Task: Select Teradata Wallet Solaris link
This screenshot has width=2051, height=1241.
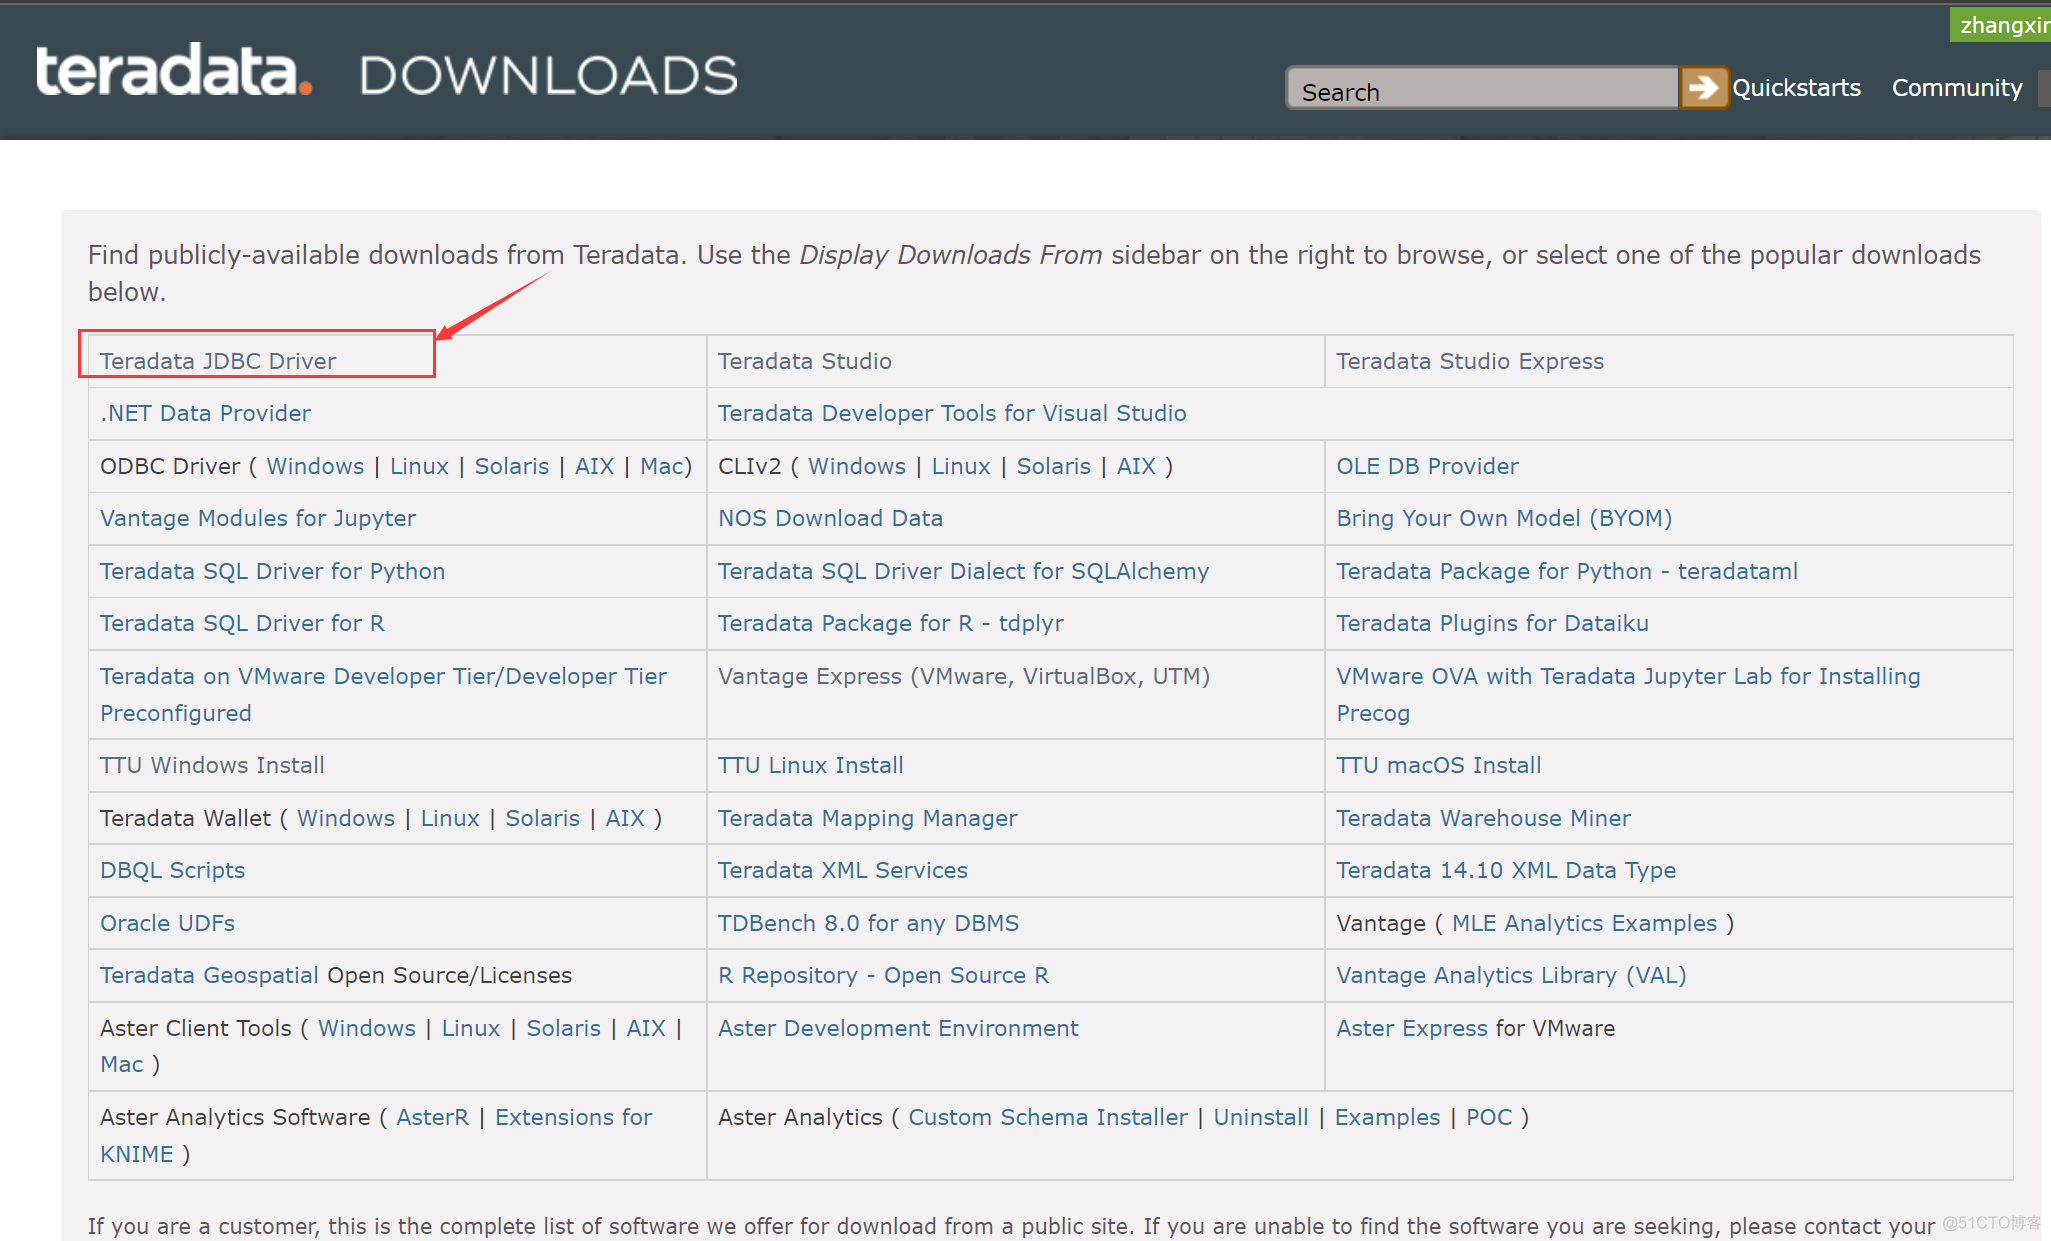Action: tap(543, 818)
